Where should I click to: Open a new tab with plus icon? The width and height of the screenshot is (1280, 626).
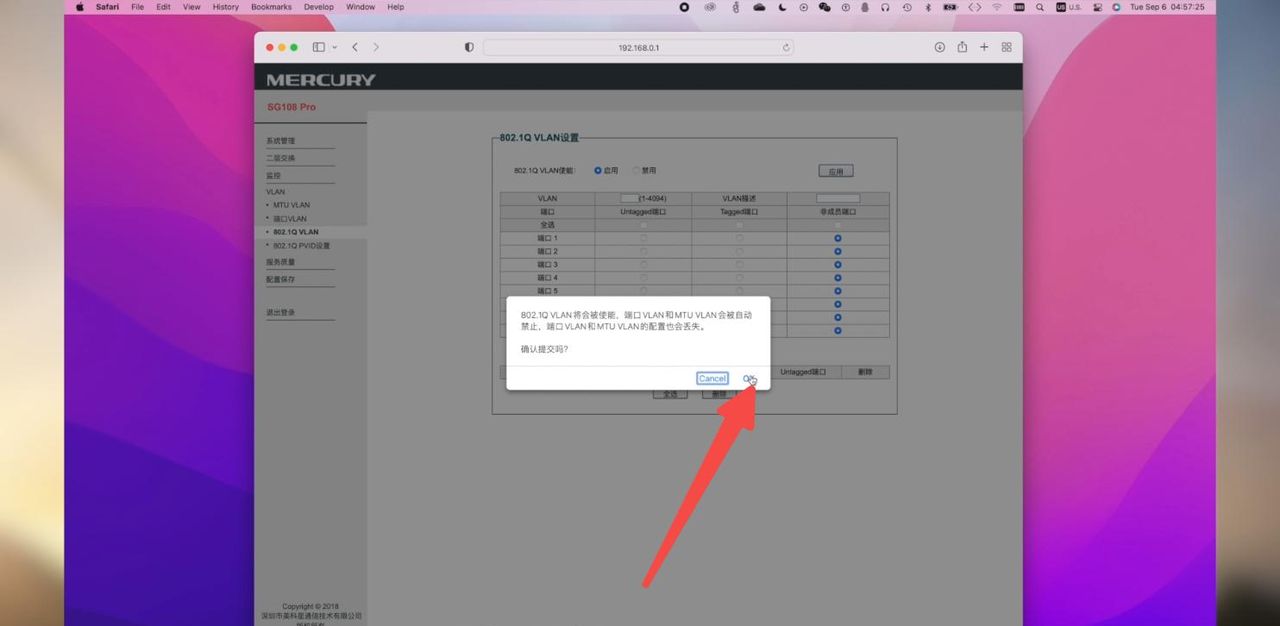coord(984,47)
